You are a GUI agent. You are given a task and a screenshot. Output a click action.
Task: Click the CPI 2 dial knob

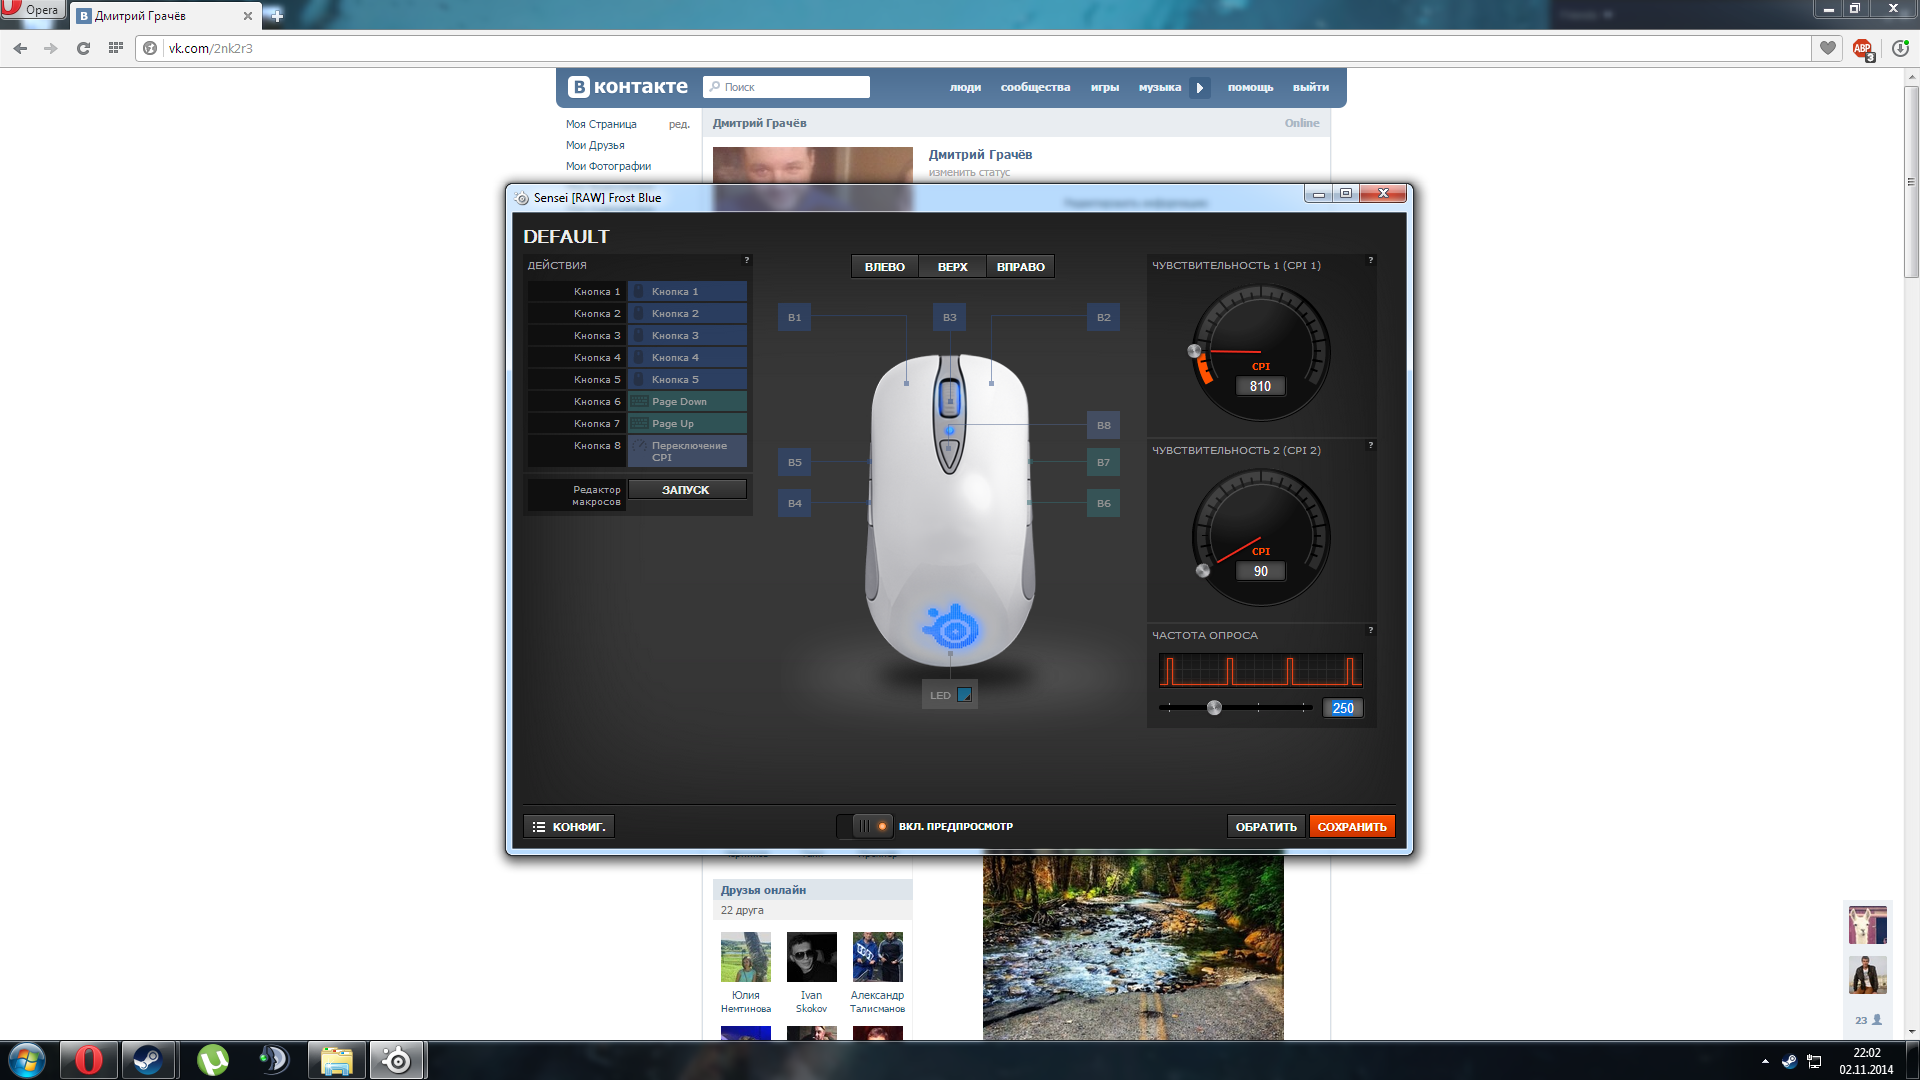(1203, 571)
